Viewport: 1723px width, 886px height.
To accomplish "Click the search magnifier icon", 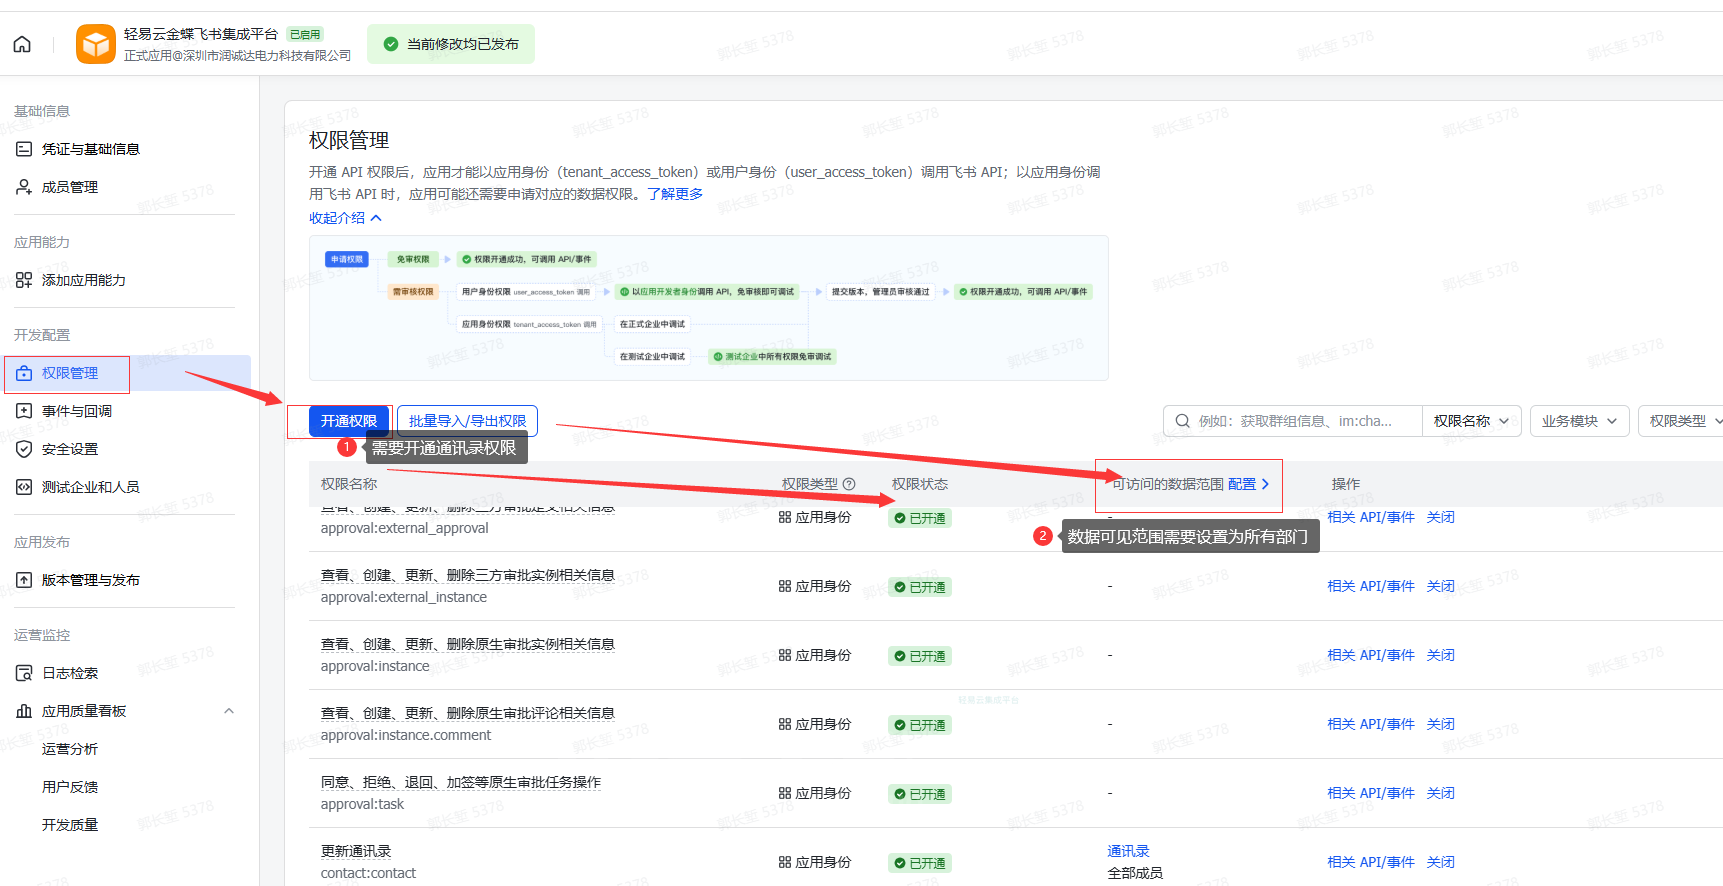I will [1183, 421].
